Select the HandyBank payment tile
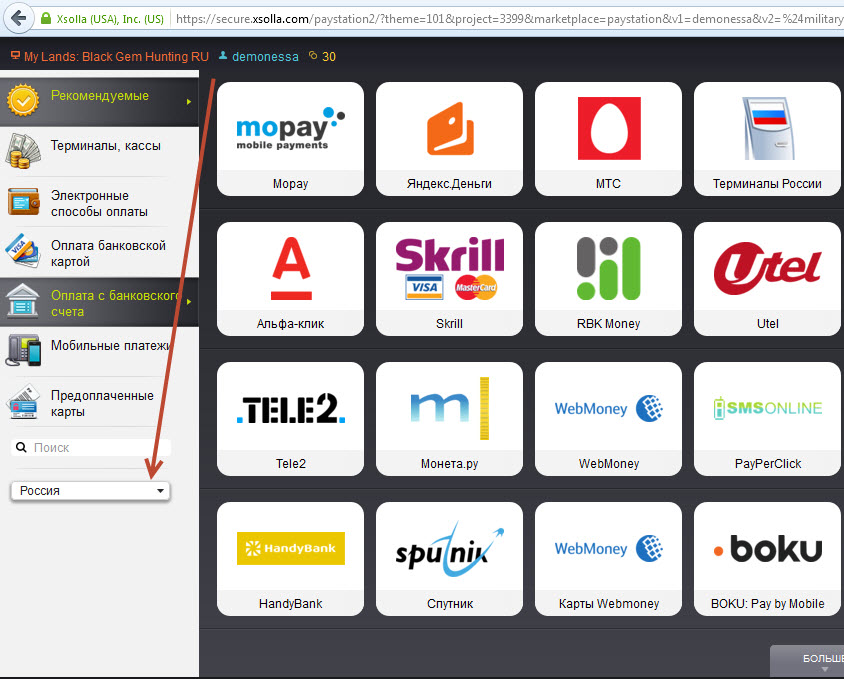The image size is (844, 679). 290,559
